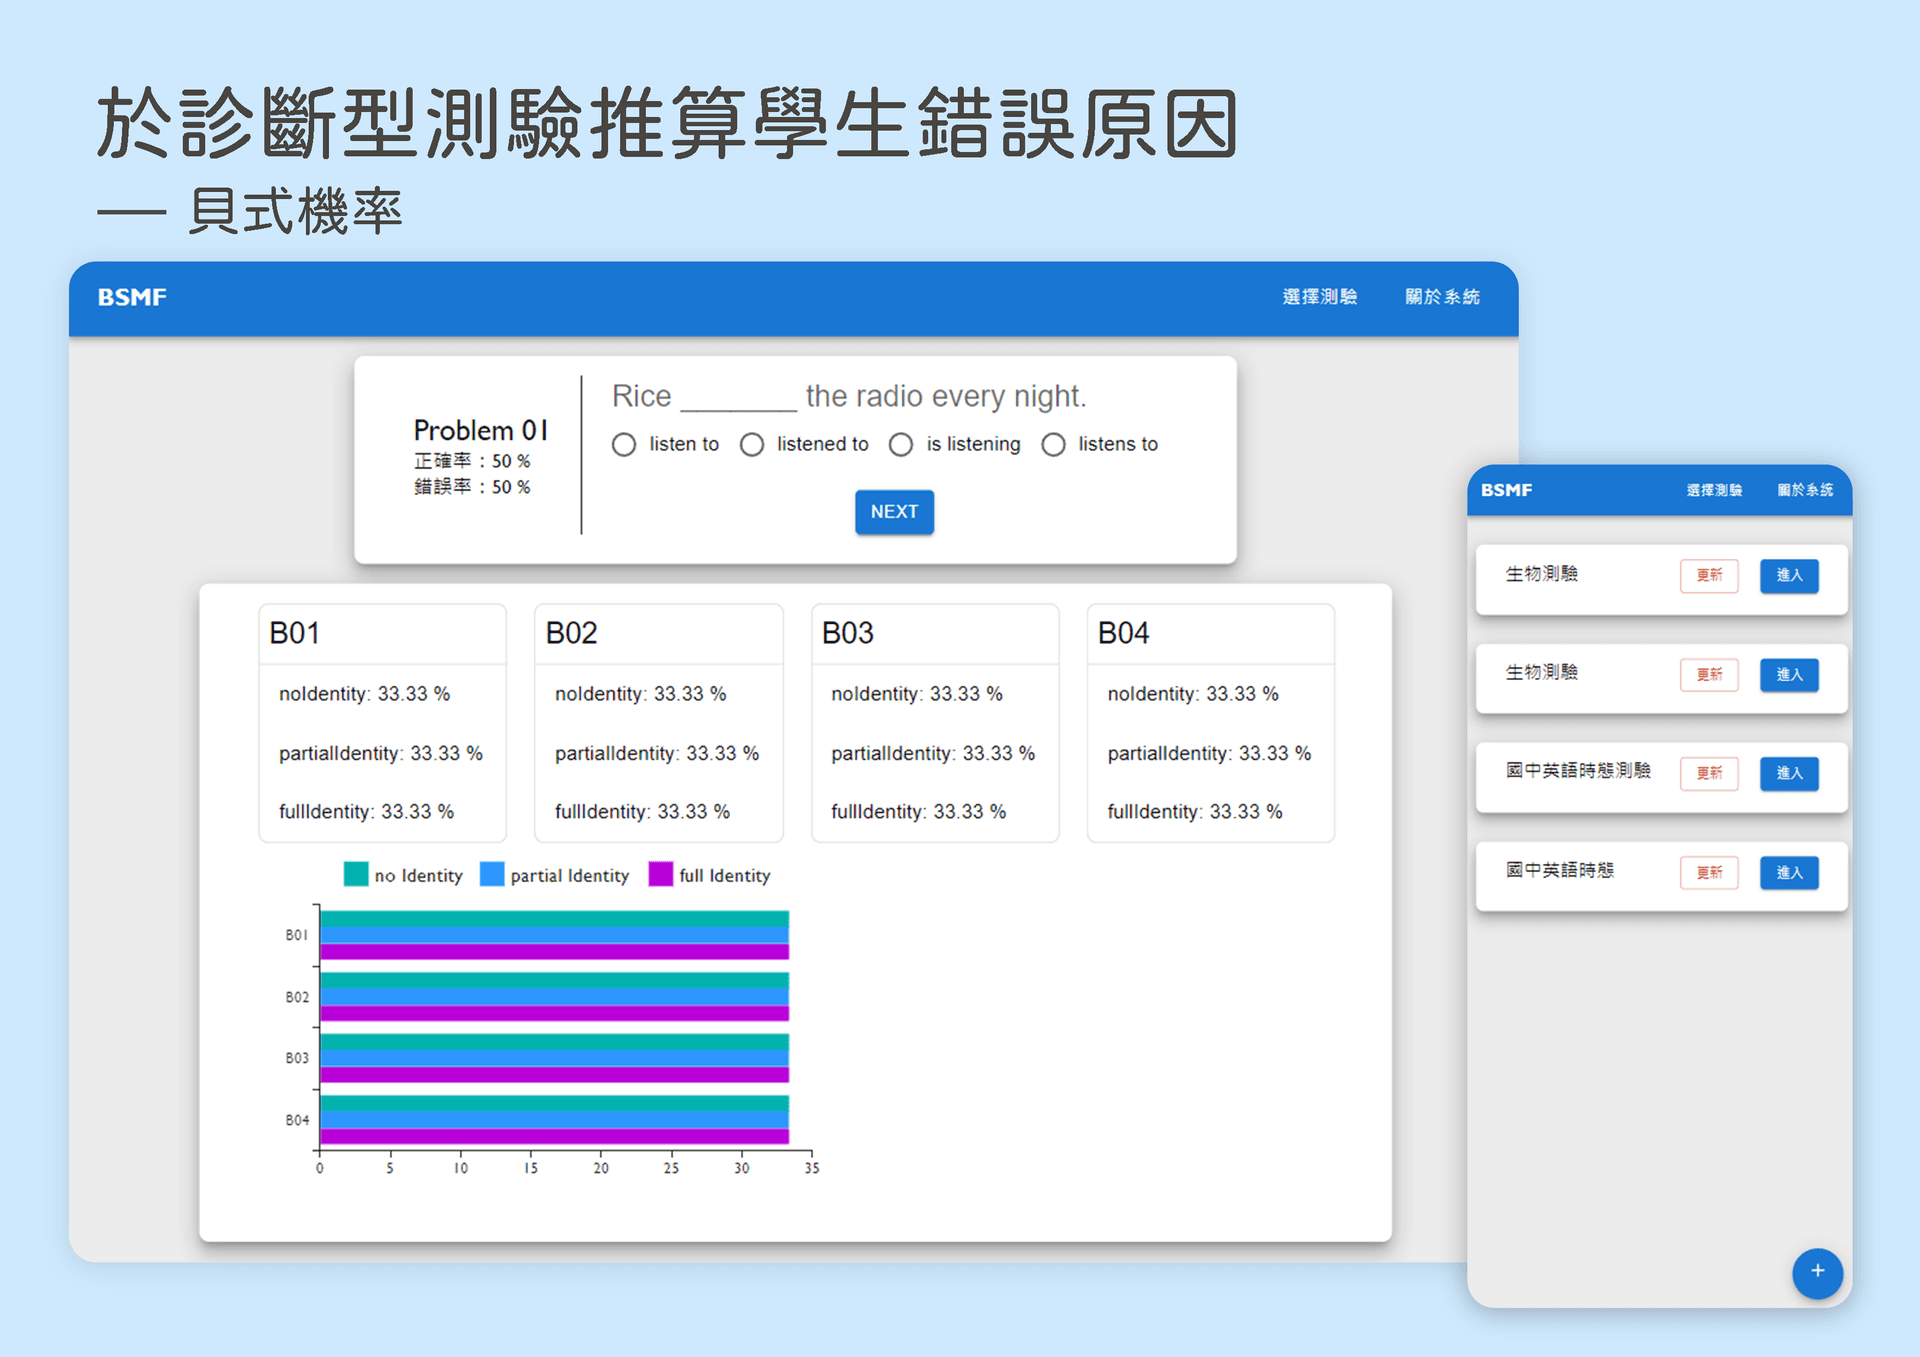The width and height of the screenshot is (1920, 1357).
Task: Click the '正確率：50 %' text
Action: [472, 461]
